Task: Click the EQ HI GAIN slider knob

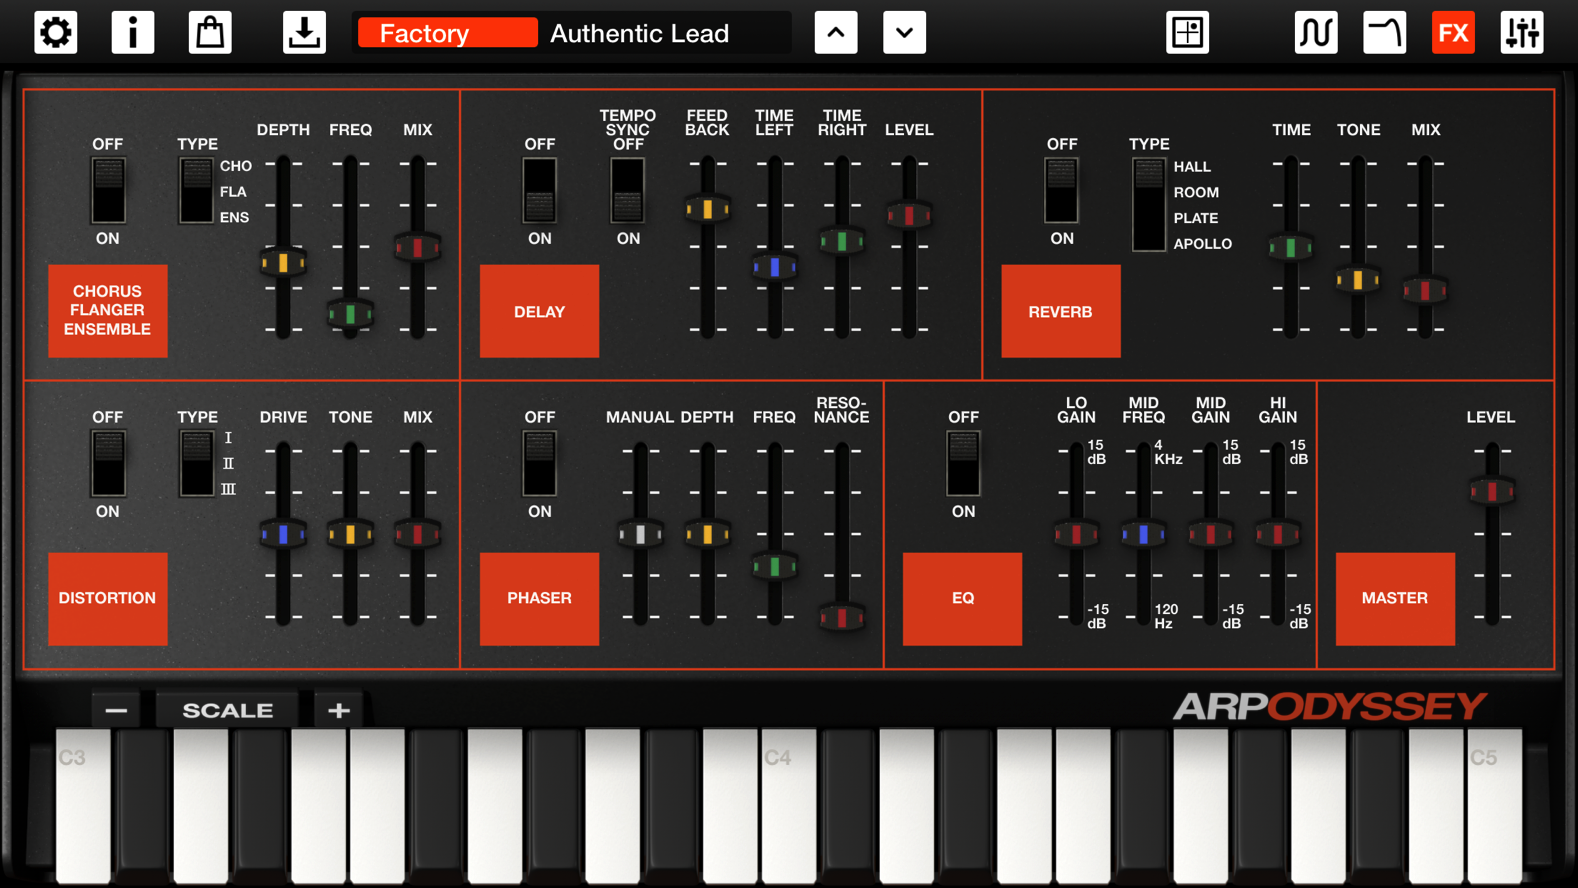Action: (1277, 534)
